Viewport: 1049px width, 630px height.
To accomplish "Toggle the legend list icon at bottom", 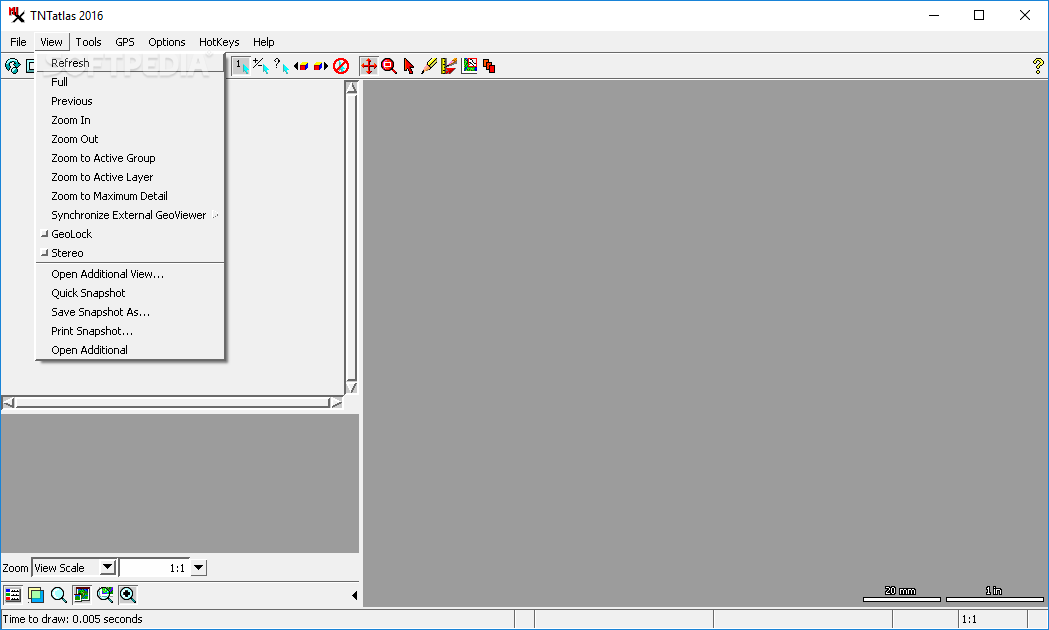I will (x=13, y=594).
